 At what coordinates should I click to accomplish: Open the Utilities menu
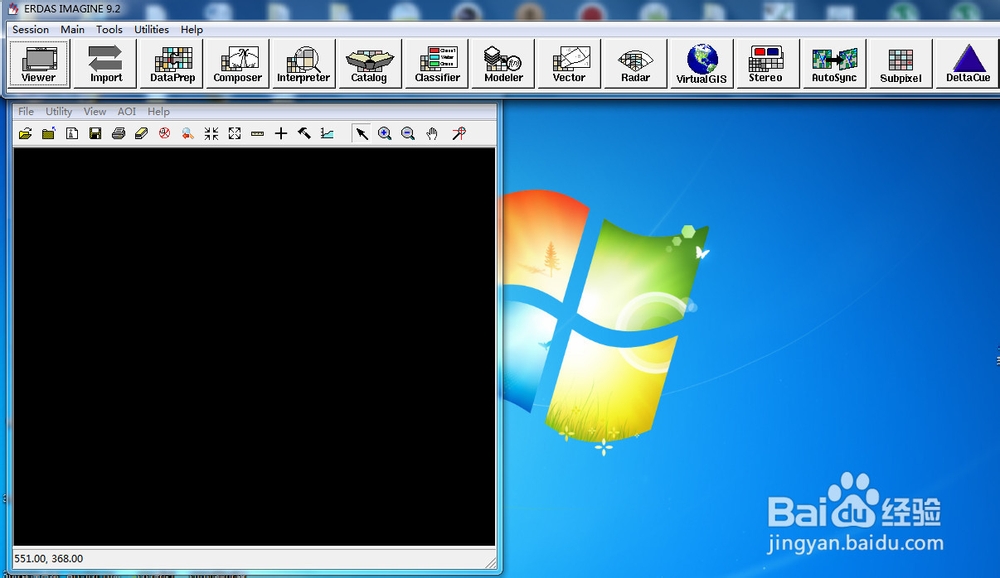(x=151, y=29)
